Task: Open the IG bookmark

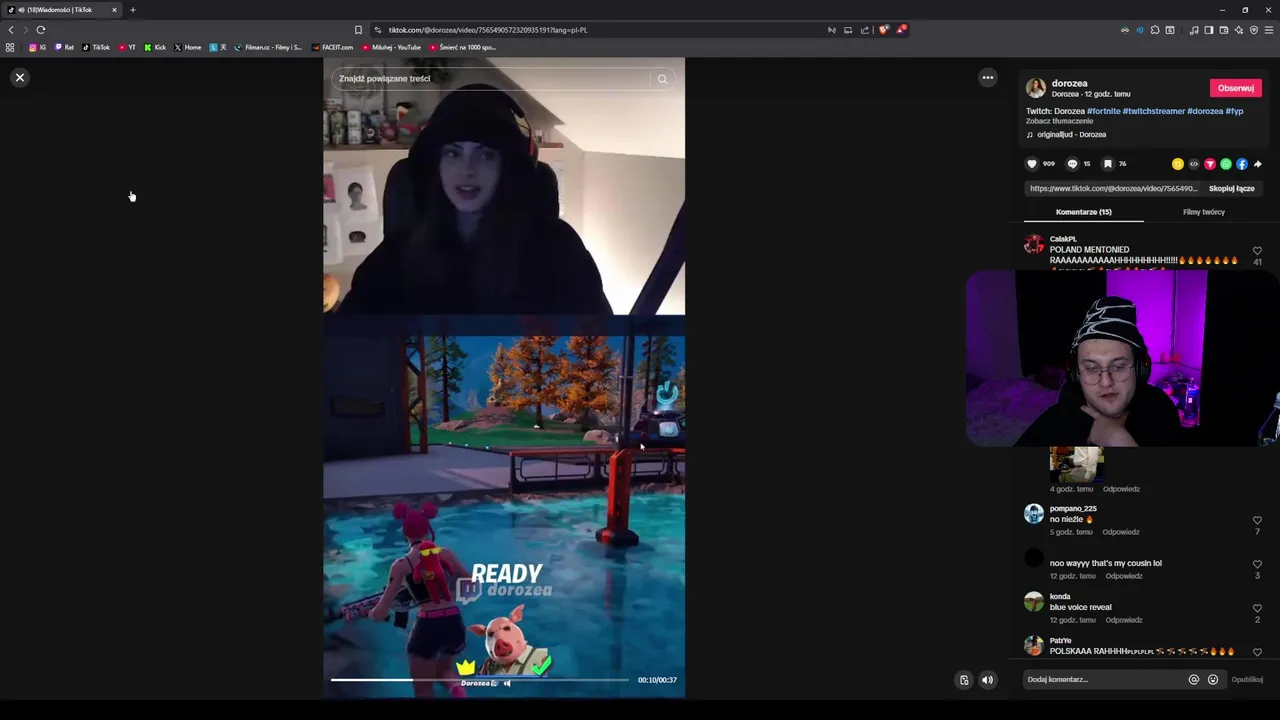Action: tap(37, 47)
